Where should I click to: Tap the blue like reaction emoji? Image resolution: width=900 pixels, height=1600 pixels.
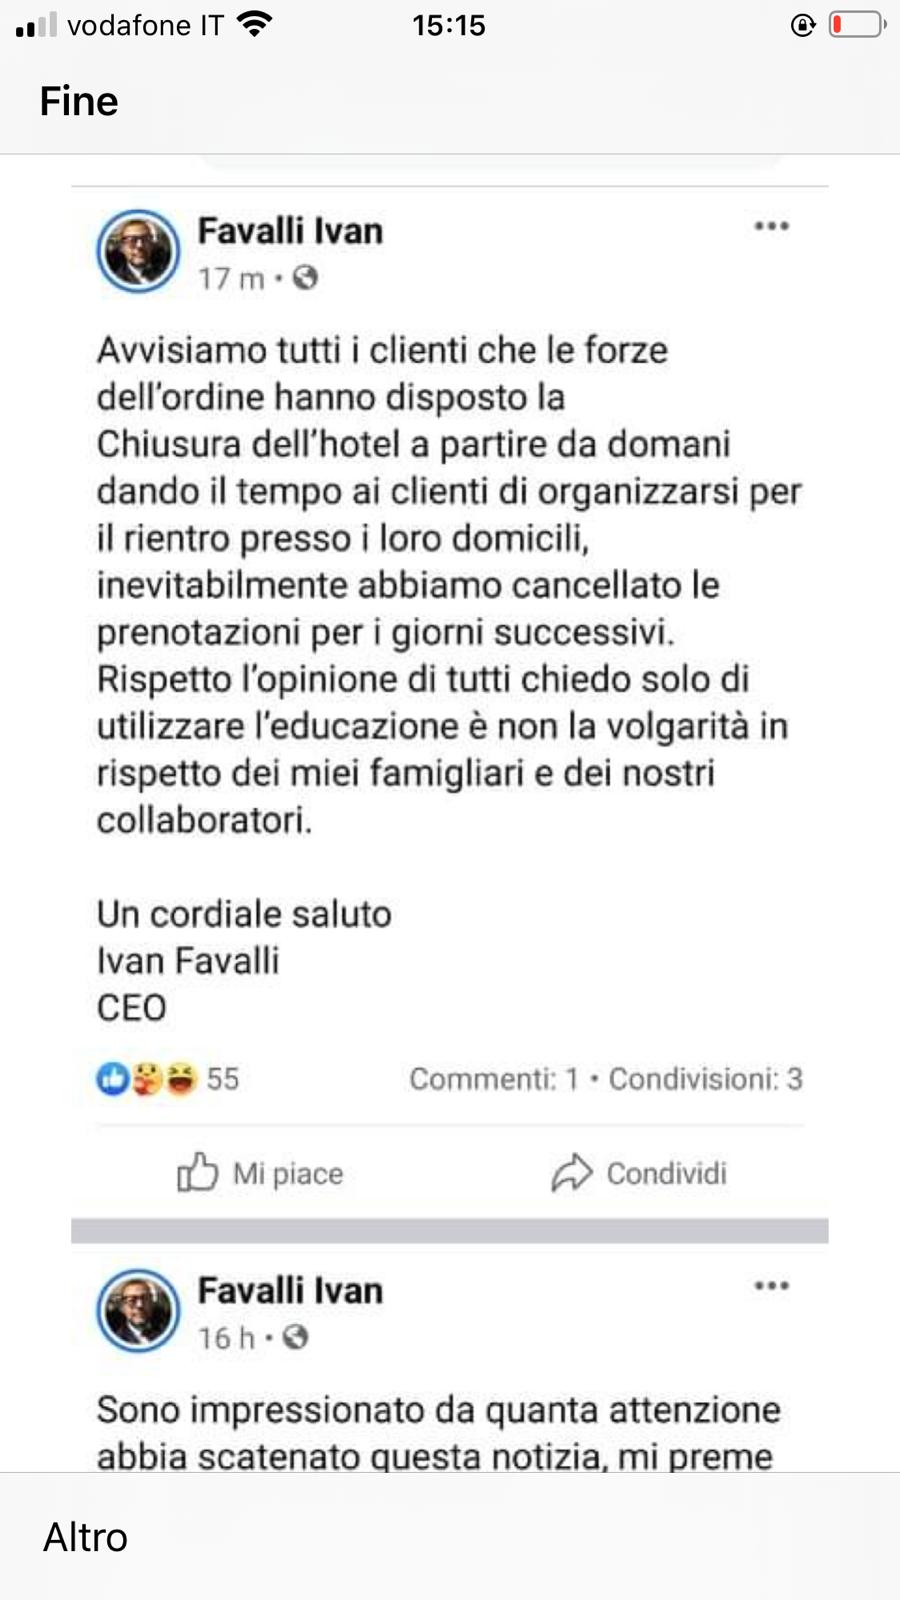click(x=112, y=1078)
